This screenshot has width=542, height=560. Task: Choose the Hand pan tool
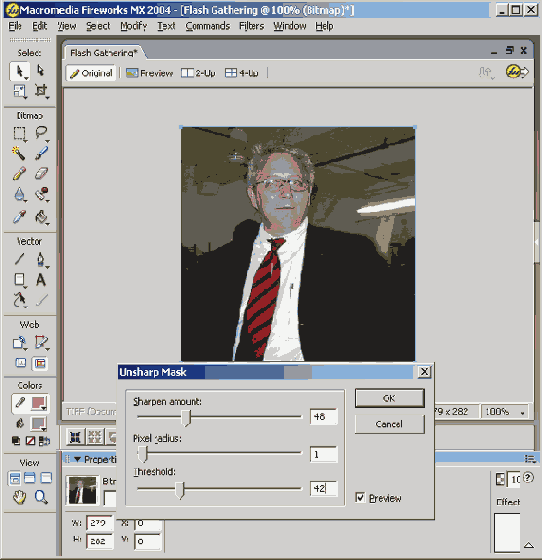pyautogui.click(x=19, y=497)
